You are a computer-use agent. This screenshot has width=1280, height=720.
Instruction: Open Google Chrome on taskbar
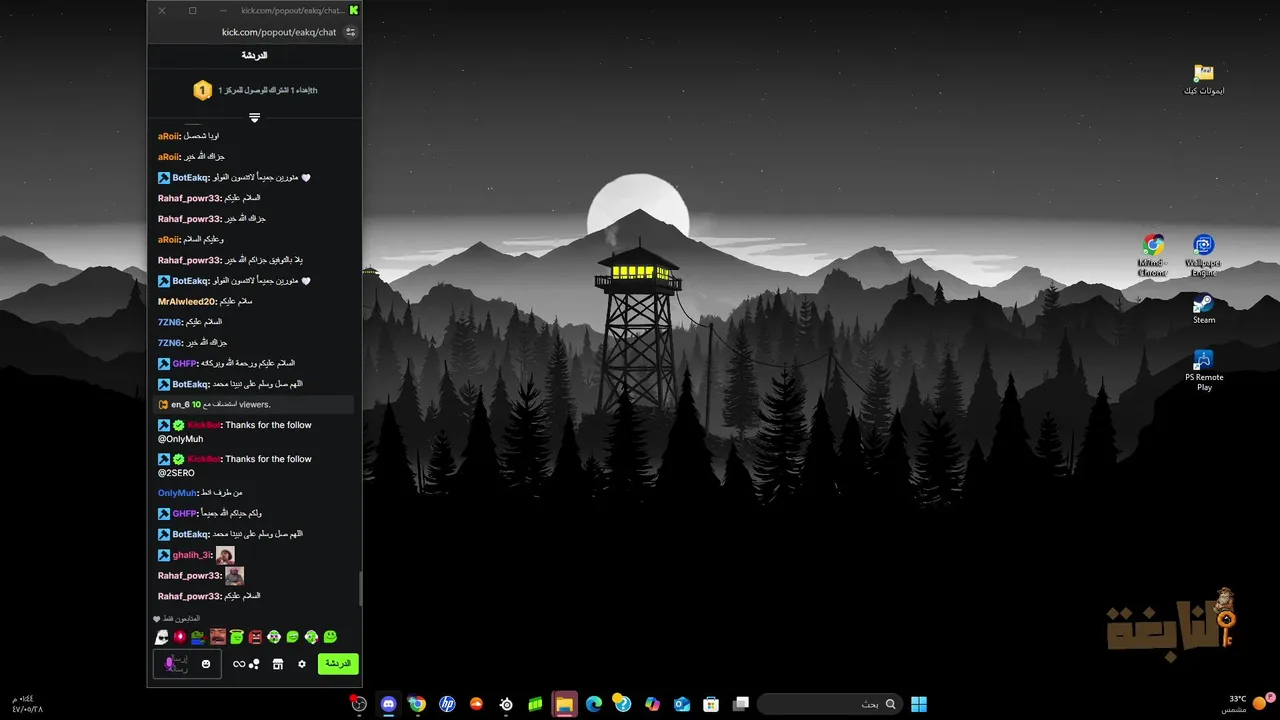(417, 704)
